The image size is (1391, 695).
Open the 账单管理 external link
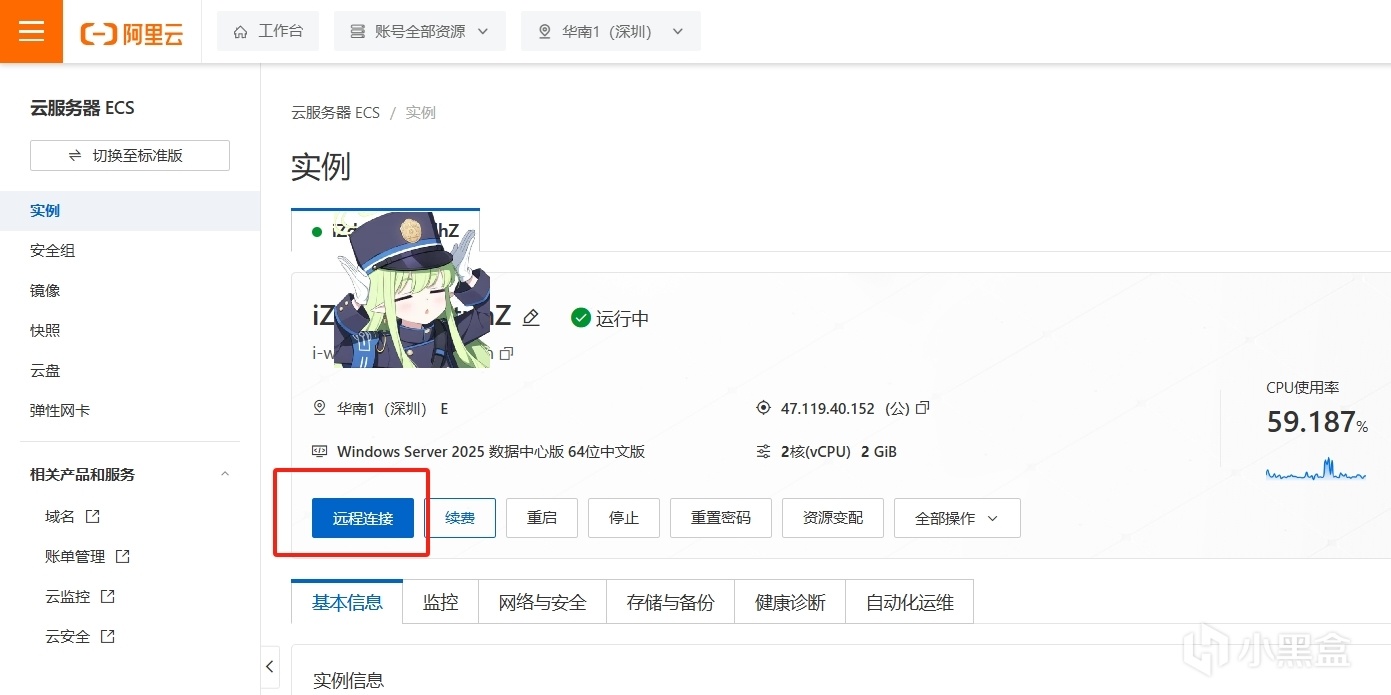pyautogui.click(x=88, y=557)
